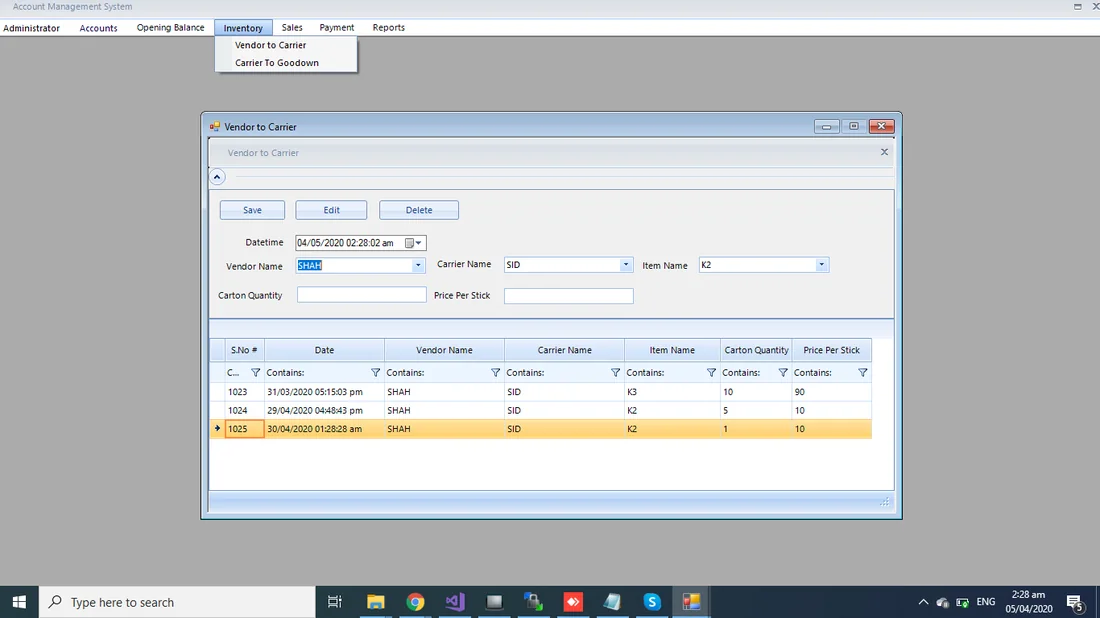Open the Payment menu

[337, 27]
